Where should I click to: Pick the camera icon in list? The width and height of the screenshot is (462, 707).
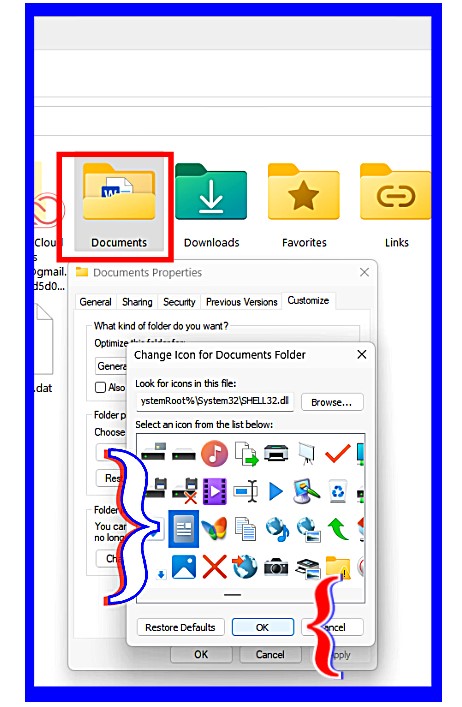(x=276, y=567)
